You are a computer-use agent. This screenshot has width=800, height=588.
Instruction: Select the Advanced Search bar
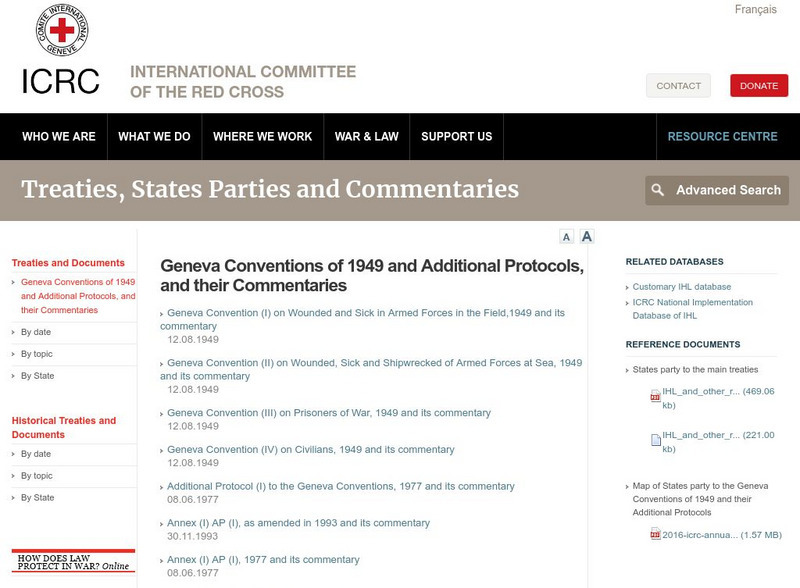[718, 189]
